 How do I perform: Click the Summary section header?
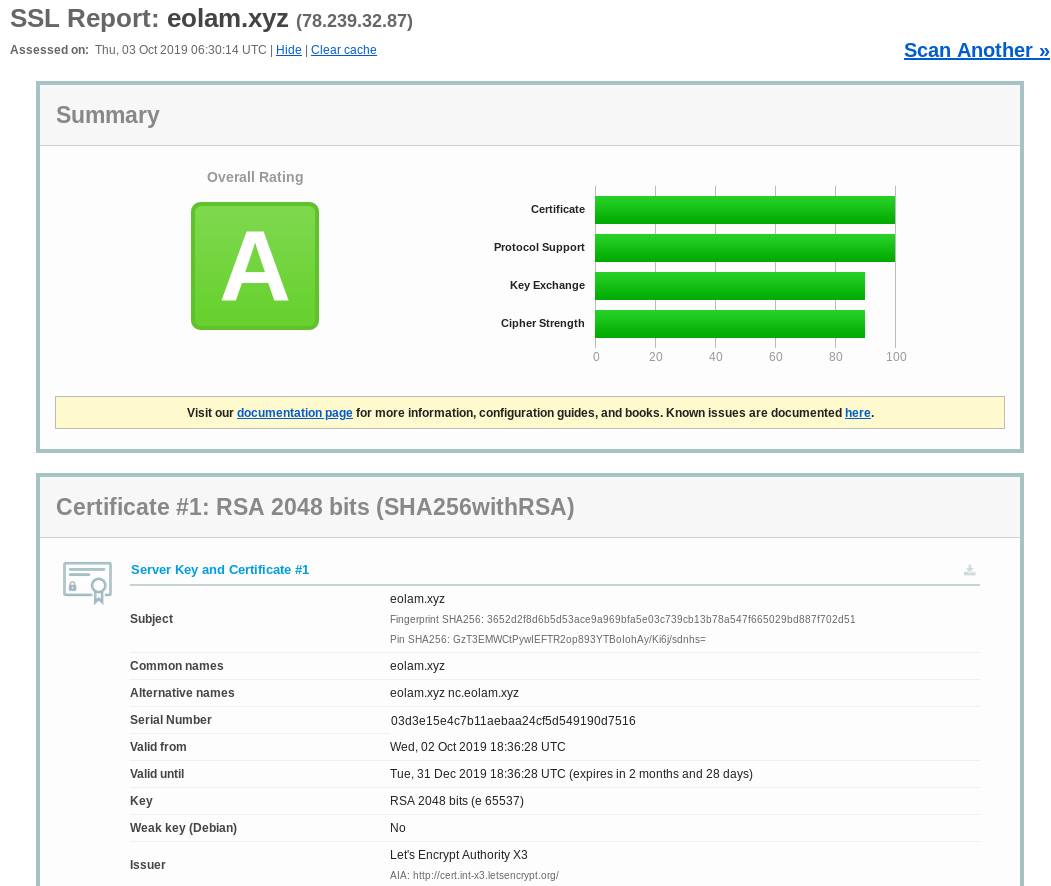tap(108, 115)
